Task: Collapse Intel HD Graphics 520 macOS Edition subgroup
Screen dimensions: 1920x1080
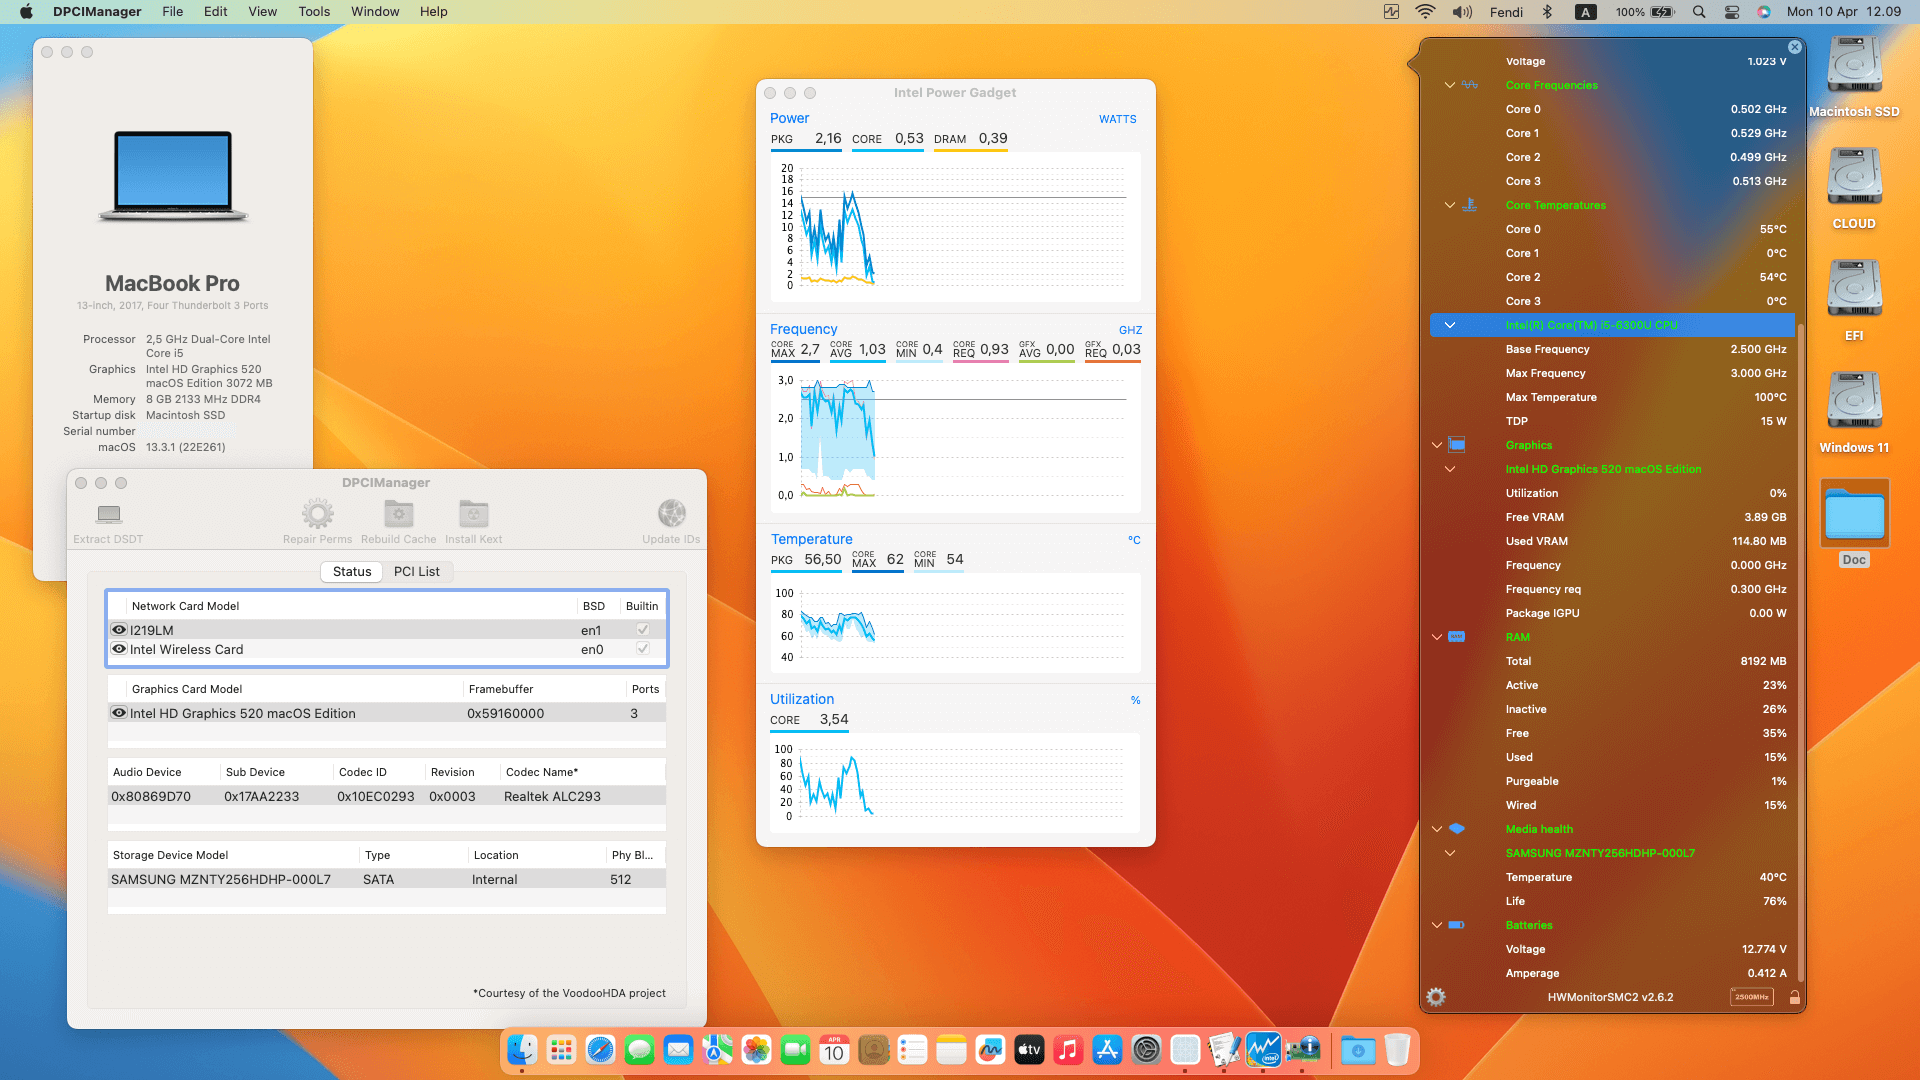Action: click(1449, 469)
